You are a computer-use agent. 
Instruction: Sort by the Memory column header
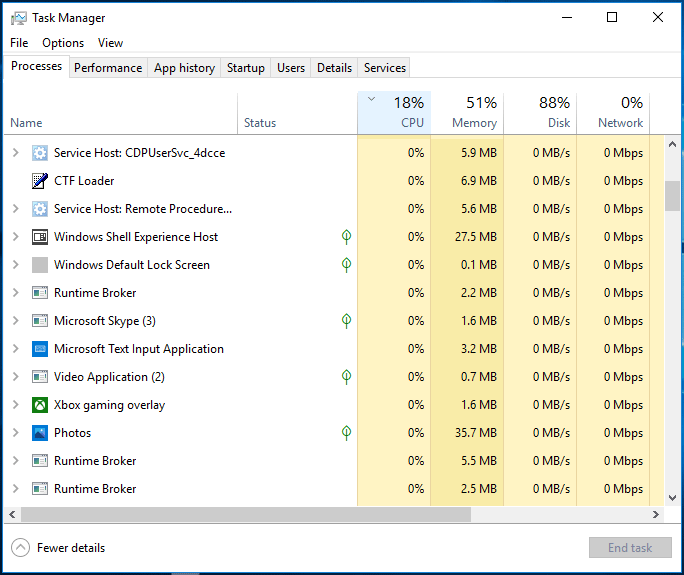(467, 113)
